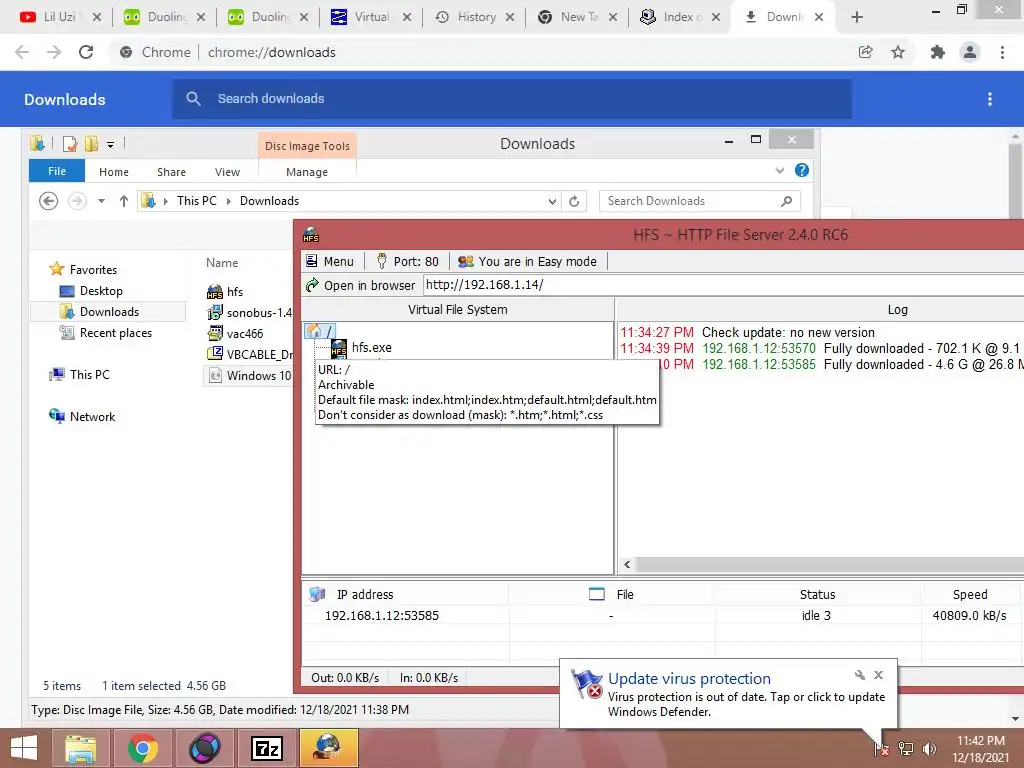Open Chrome profile avatar

click(970, 52)
